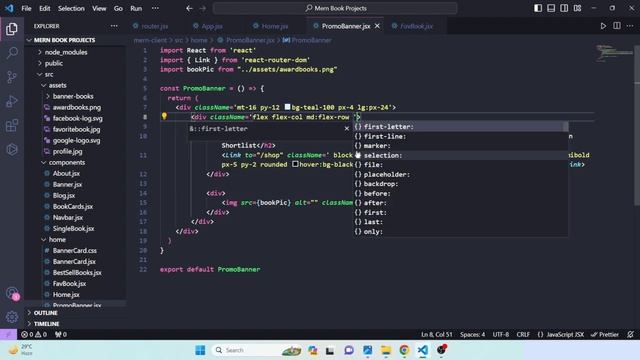Open Run and Debug view
Viewport: 640px width, 360px height.
click(x=12, y=101)
